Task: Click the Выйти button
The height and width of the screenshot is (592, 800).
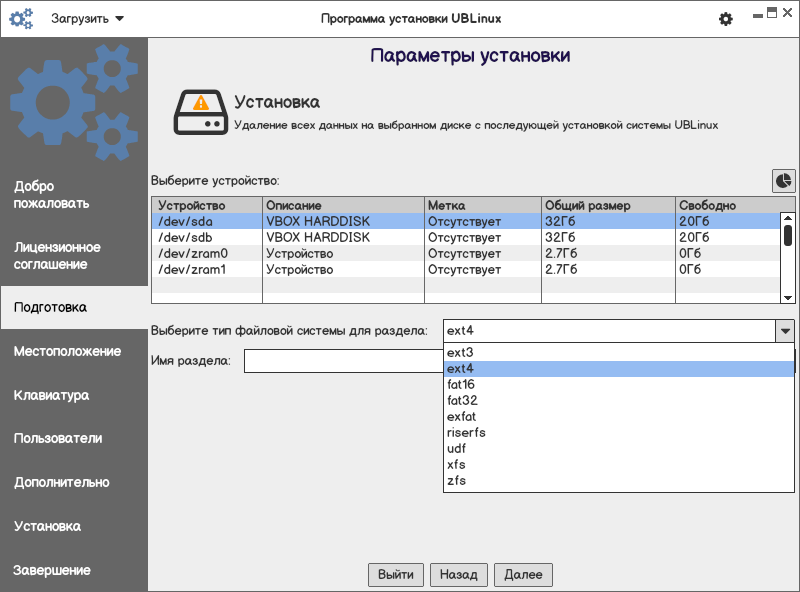Action: 396,575
